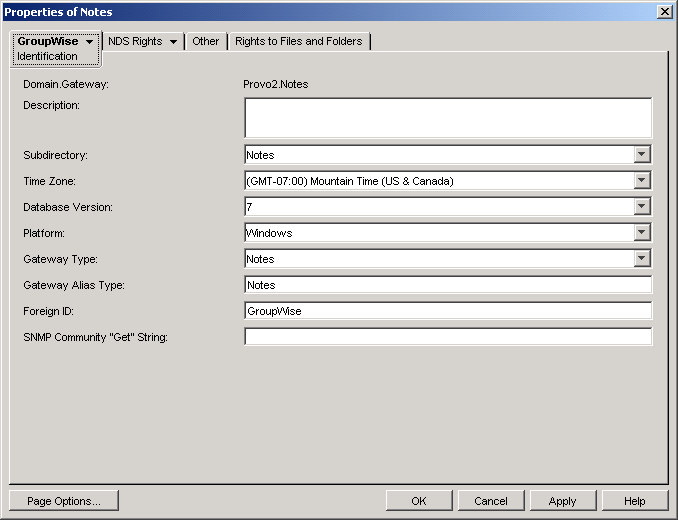Open Rights to Files and Folders tab

click(x=299, y=41)
